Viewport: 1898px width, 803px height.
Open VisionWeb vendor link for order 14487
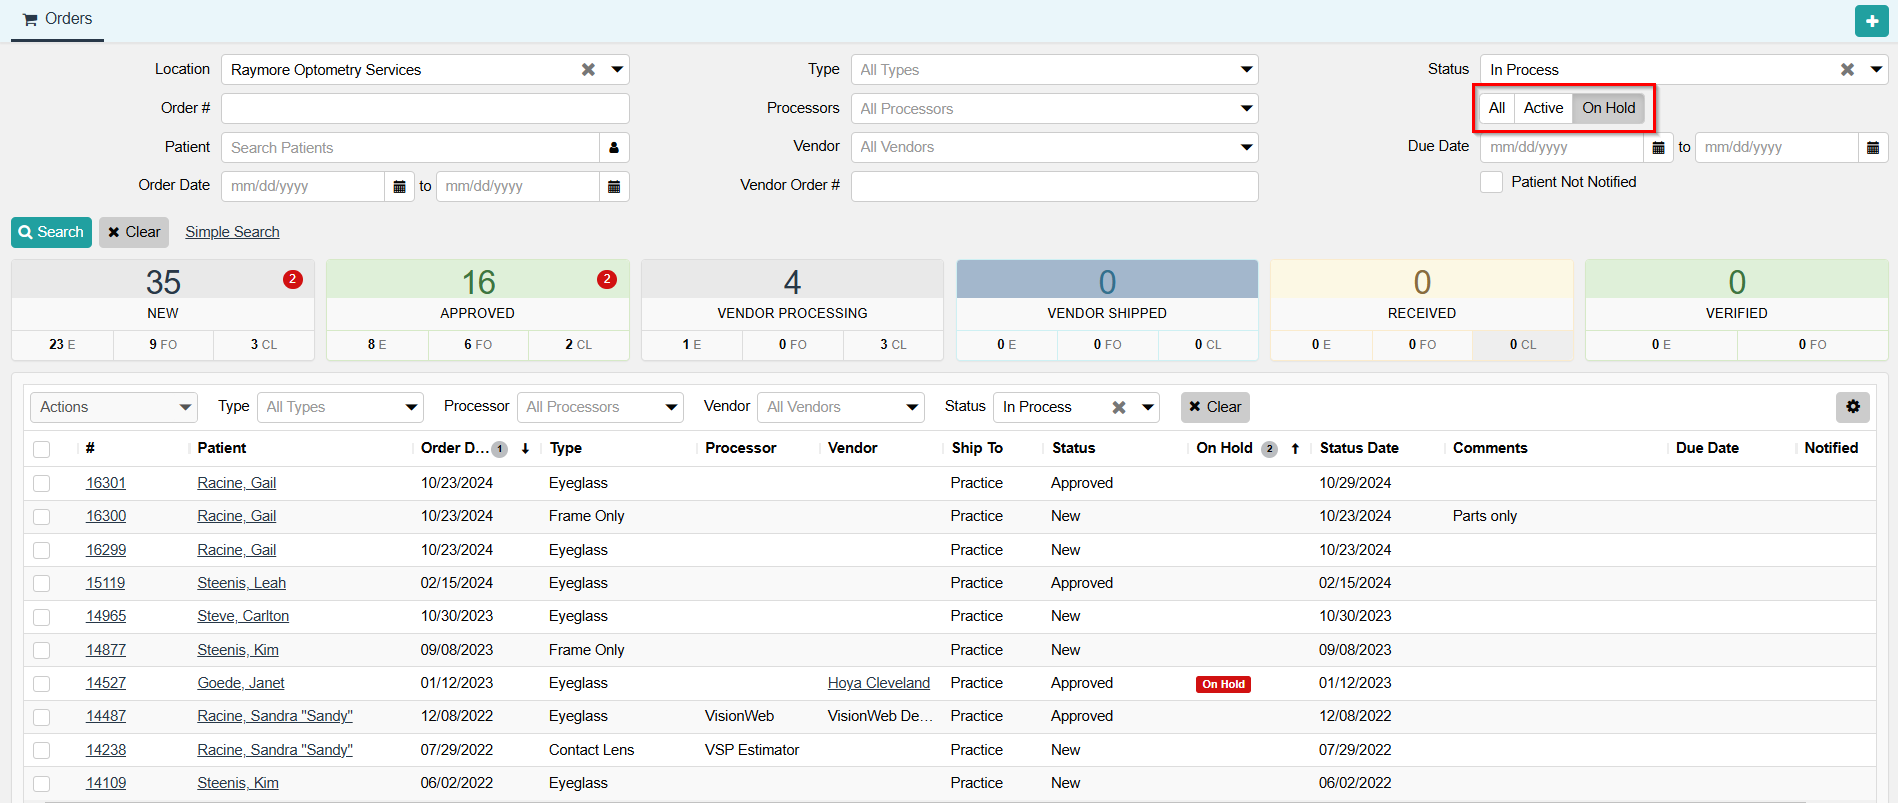[880, 717]
